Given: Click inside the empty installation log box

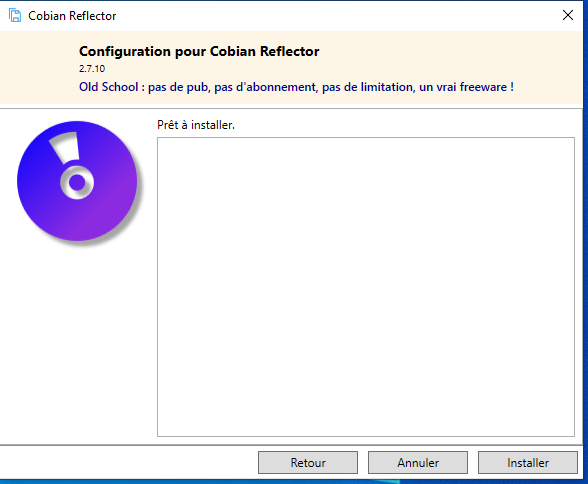Looking at the screenshot, I should (x=366, y=287).
